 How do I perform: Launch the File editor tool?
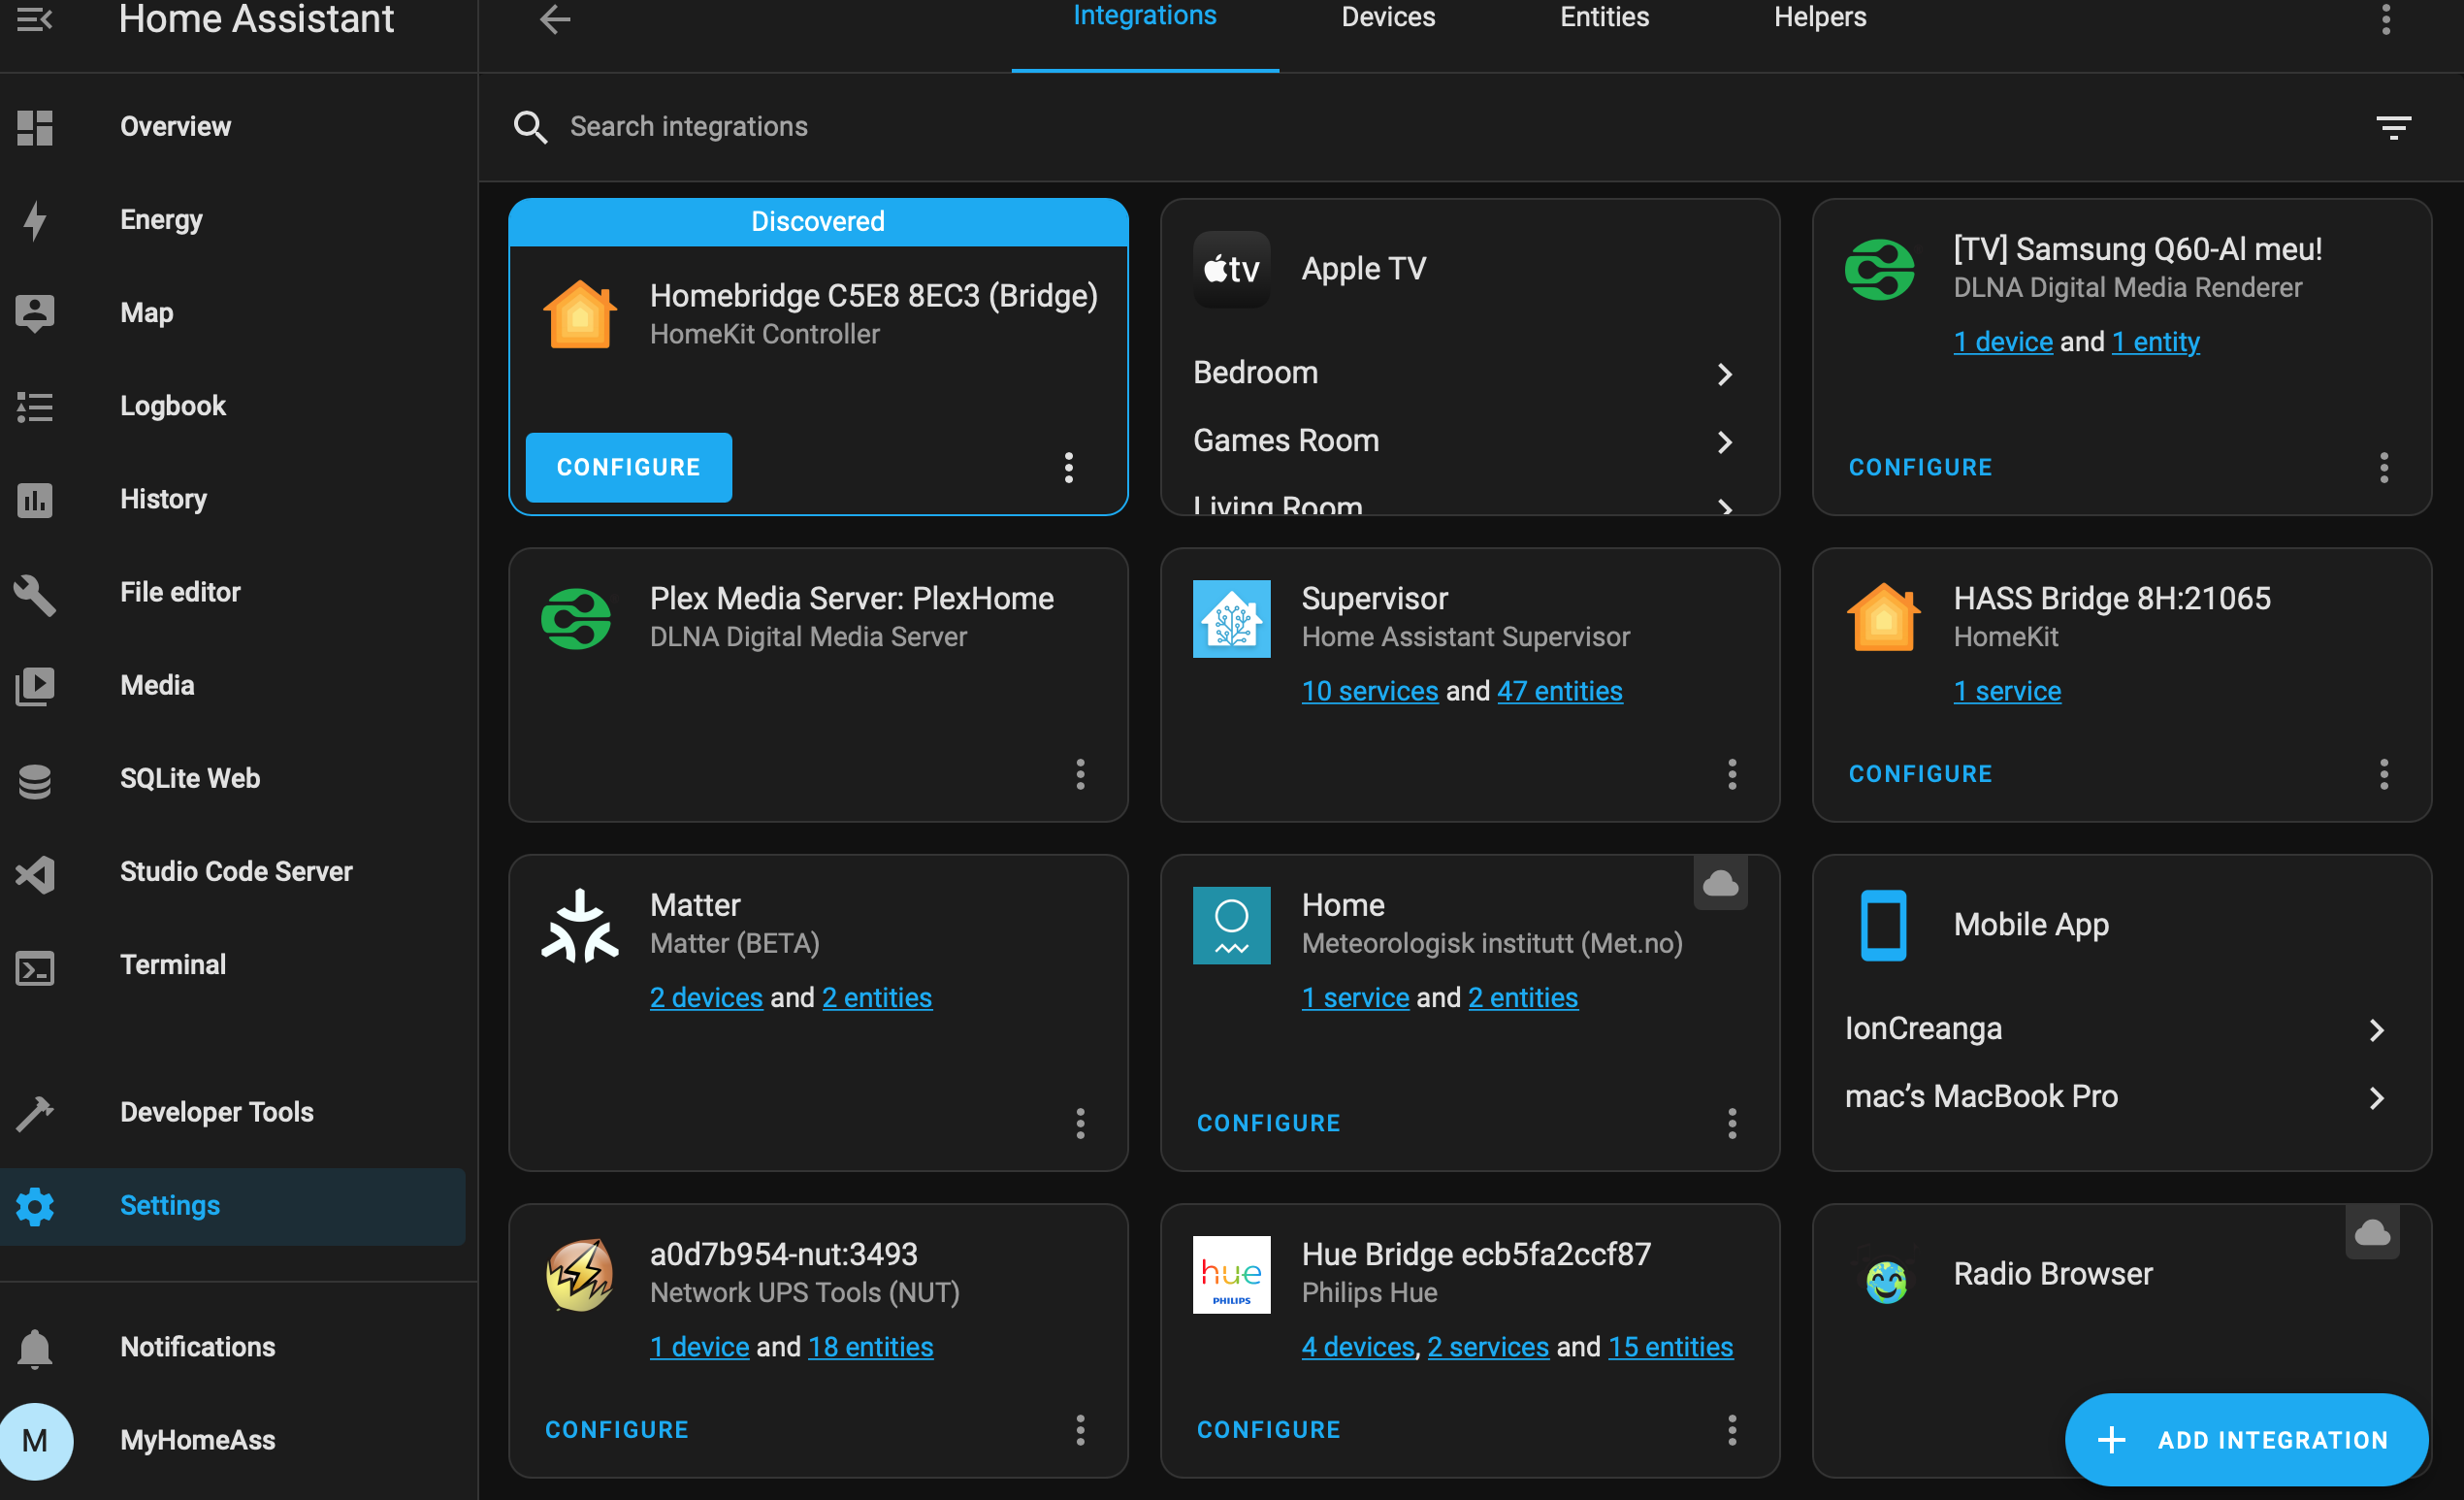36,594
